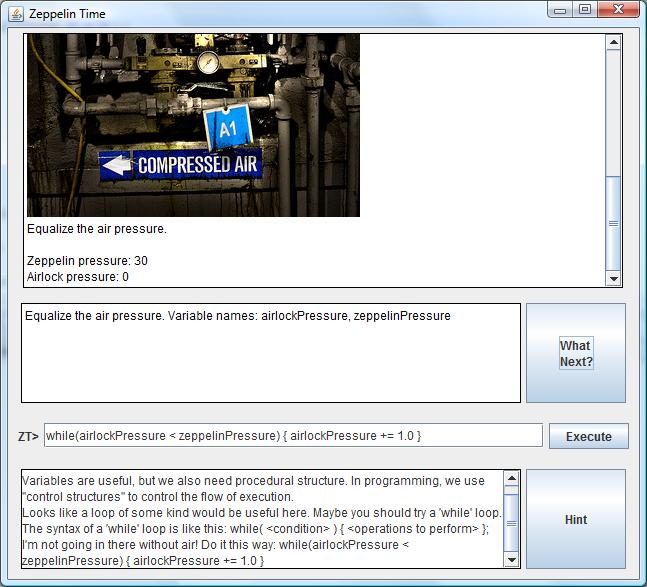647x587 pixels.
Task: Maximize the Zeppelin Time window
Action: click(x=585, y=10)
